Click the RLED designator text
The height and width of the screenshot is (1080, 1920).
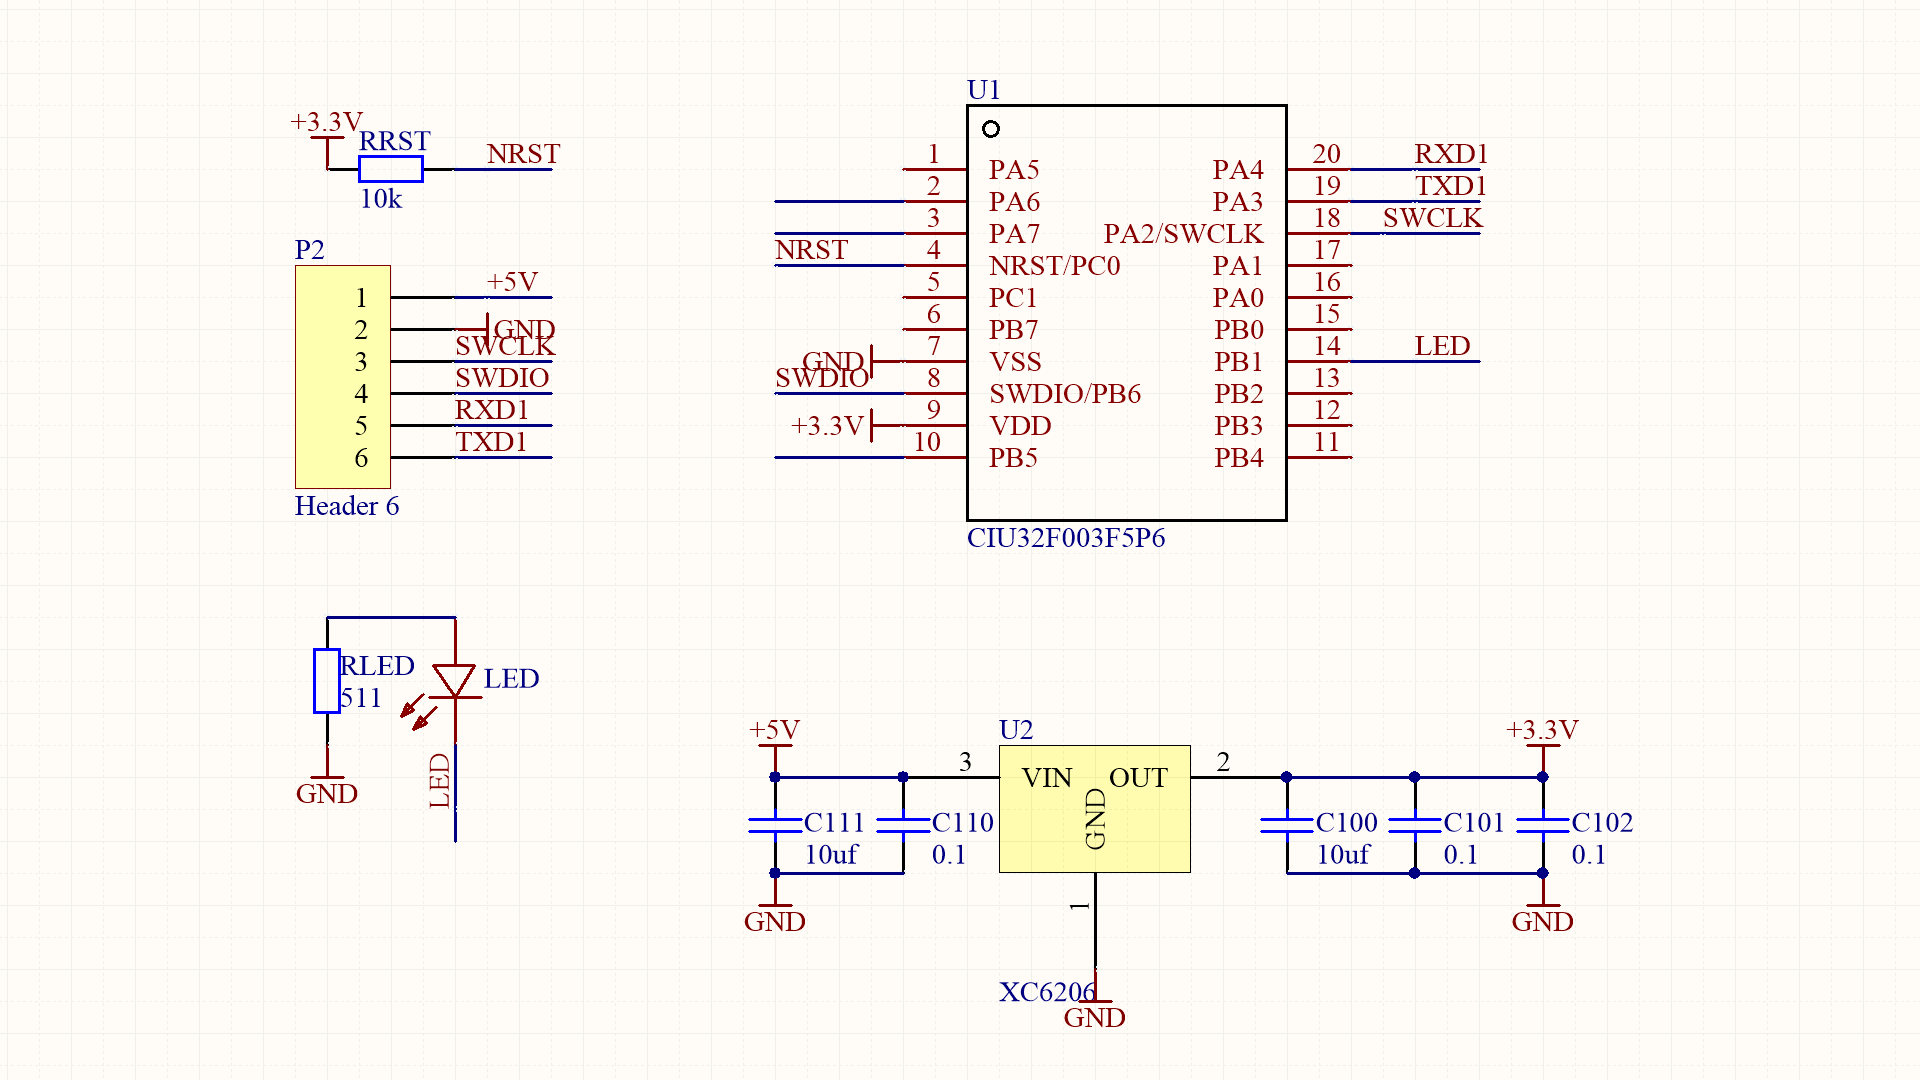click(x=377, y=666)
